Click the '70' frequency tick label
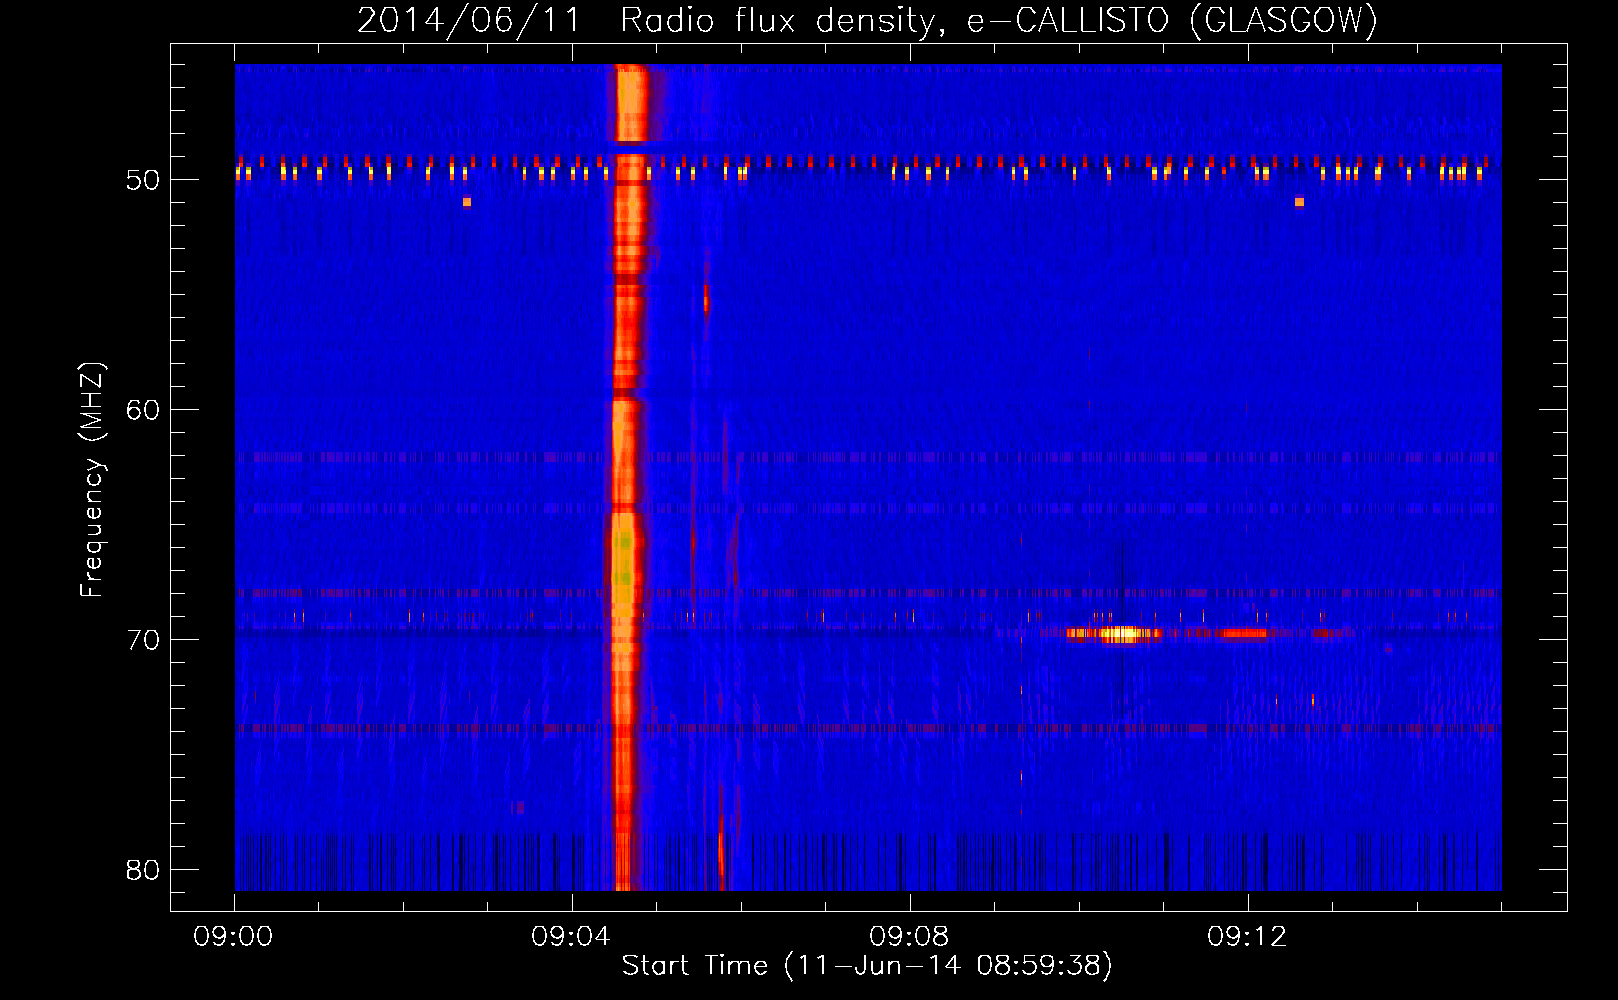Viewport: 1618px width, 1000px height. tap(143, 640)
